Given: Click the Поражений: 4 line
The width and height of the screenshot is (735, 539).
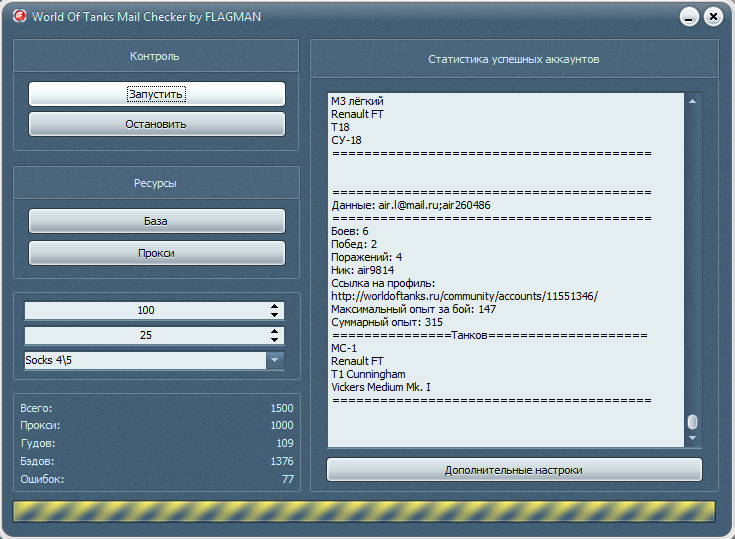Looking at the screenshot, I should pyautogui.click(x=367, y=257).
